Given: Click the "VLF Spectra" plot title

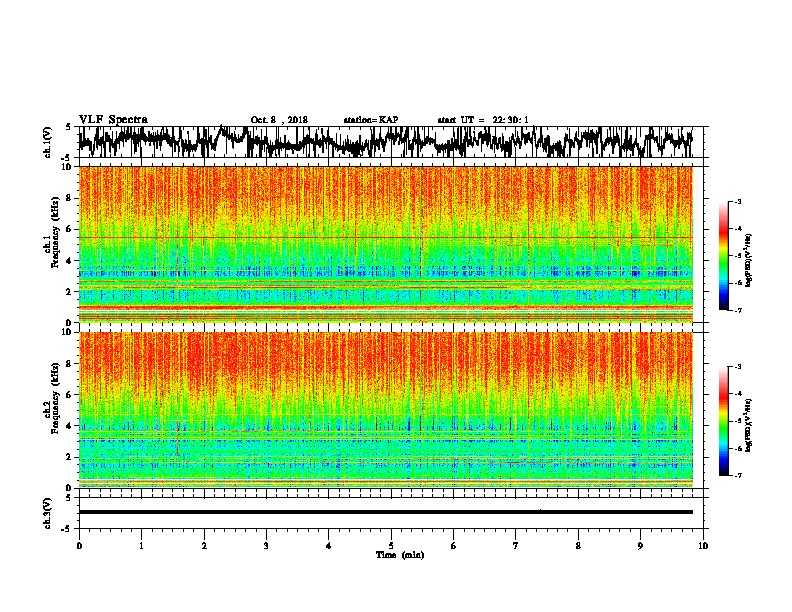Looking at the screenshot, I should point(113,120).
